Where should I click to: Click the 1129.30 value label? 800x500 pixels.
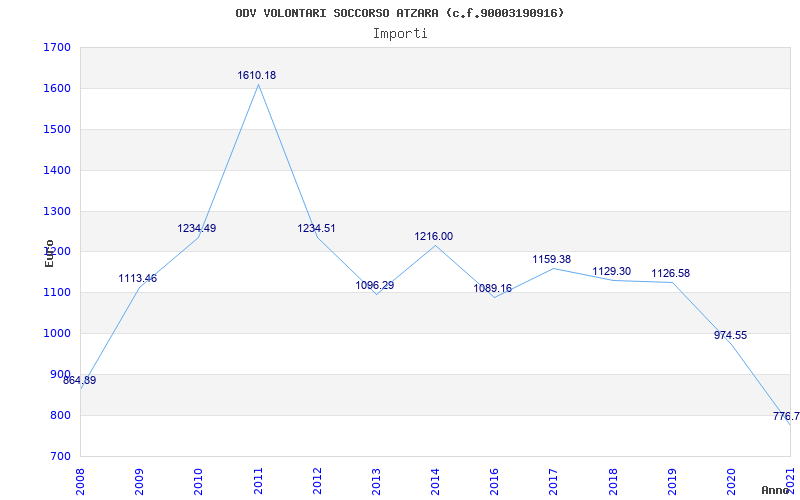pyautogui.click(x=611, y=271)
